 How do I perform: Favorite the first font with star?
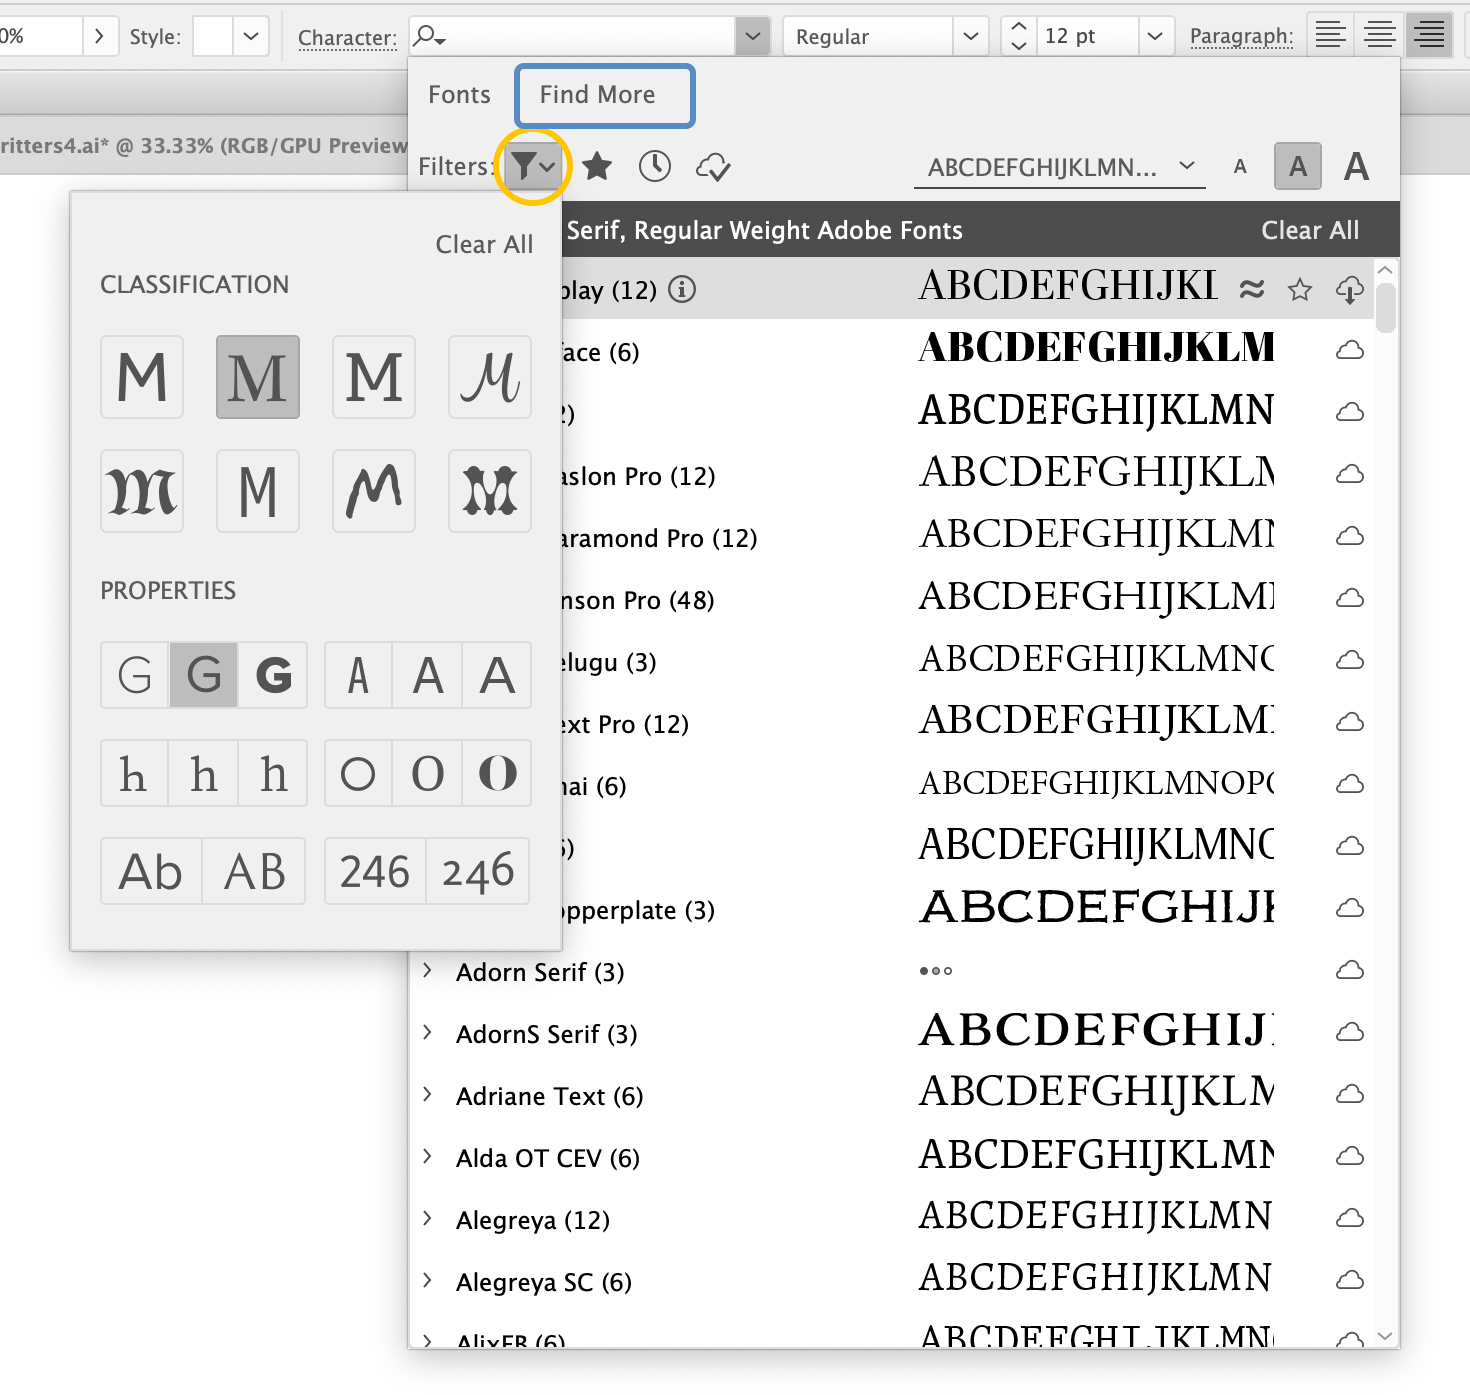tap(1300, 290)
